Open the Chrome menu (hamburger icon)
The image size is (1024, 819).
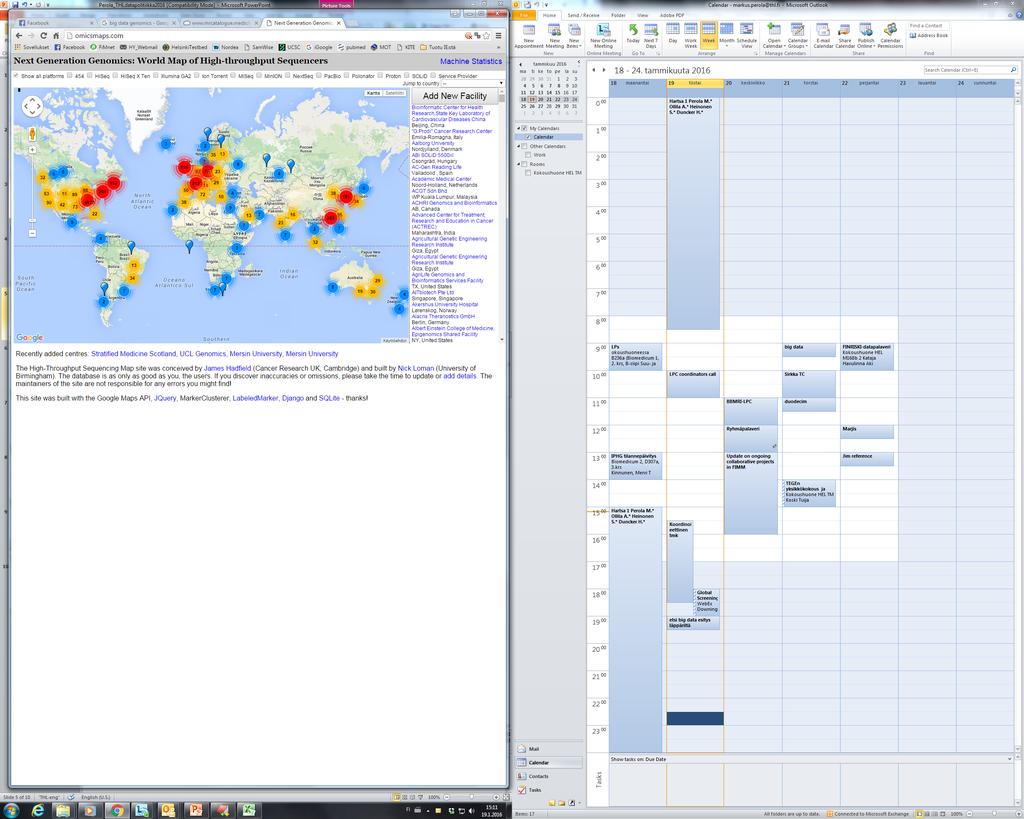tap(499, 35)
